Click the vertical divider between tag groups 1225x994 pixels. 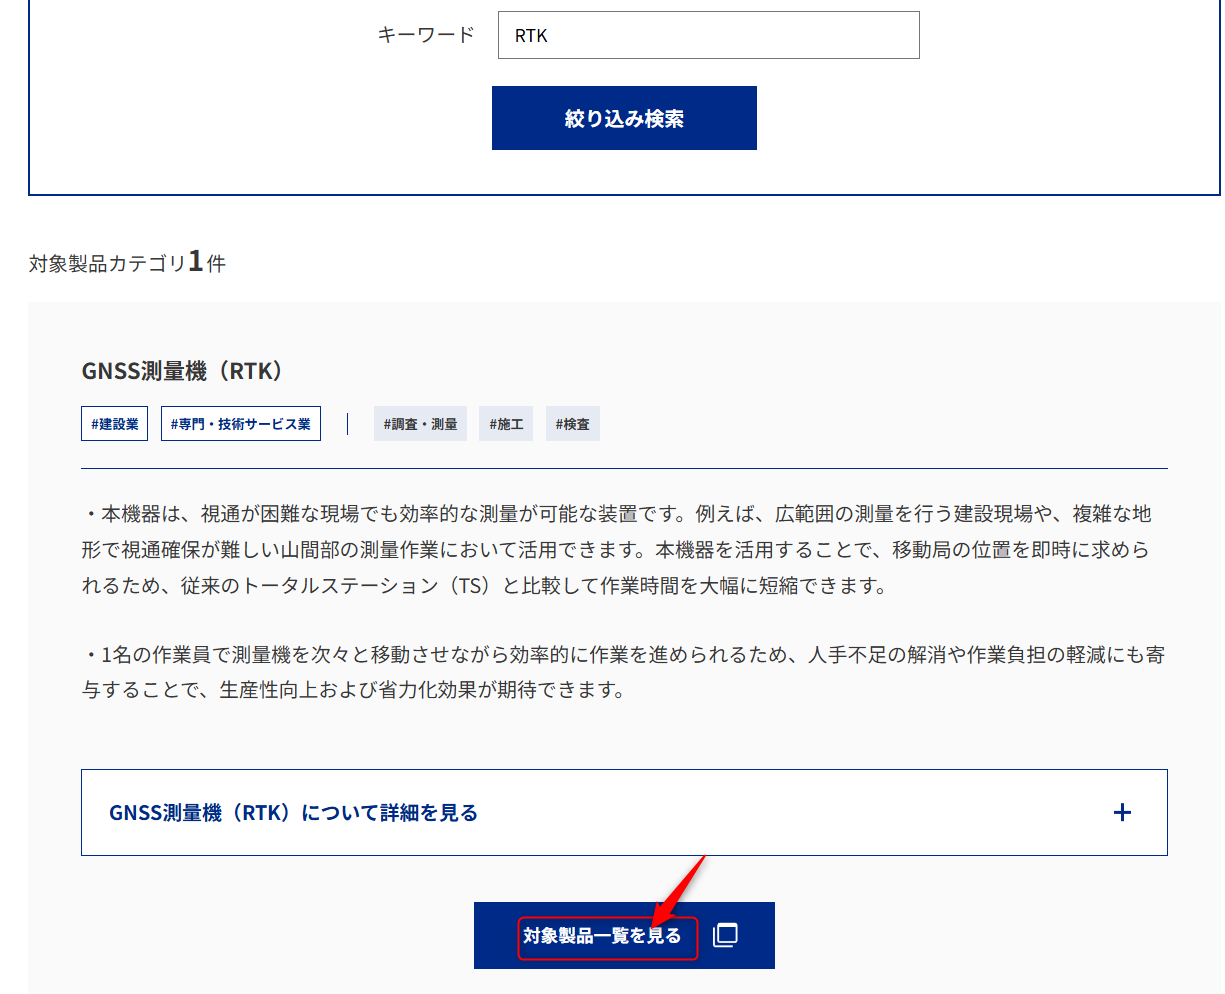347,424
